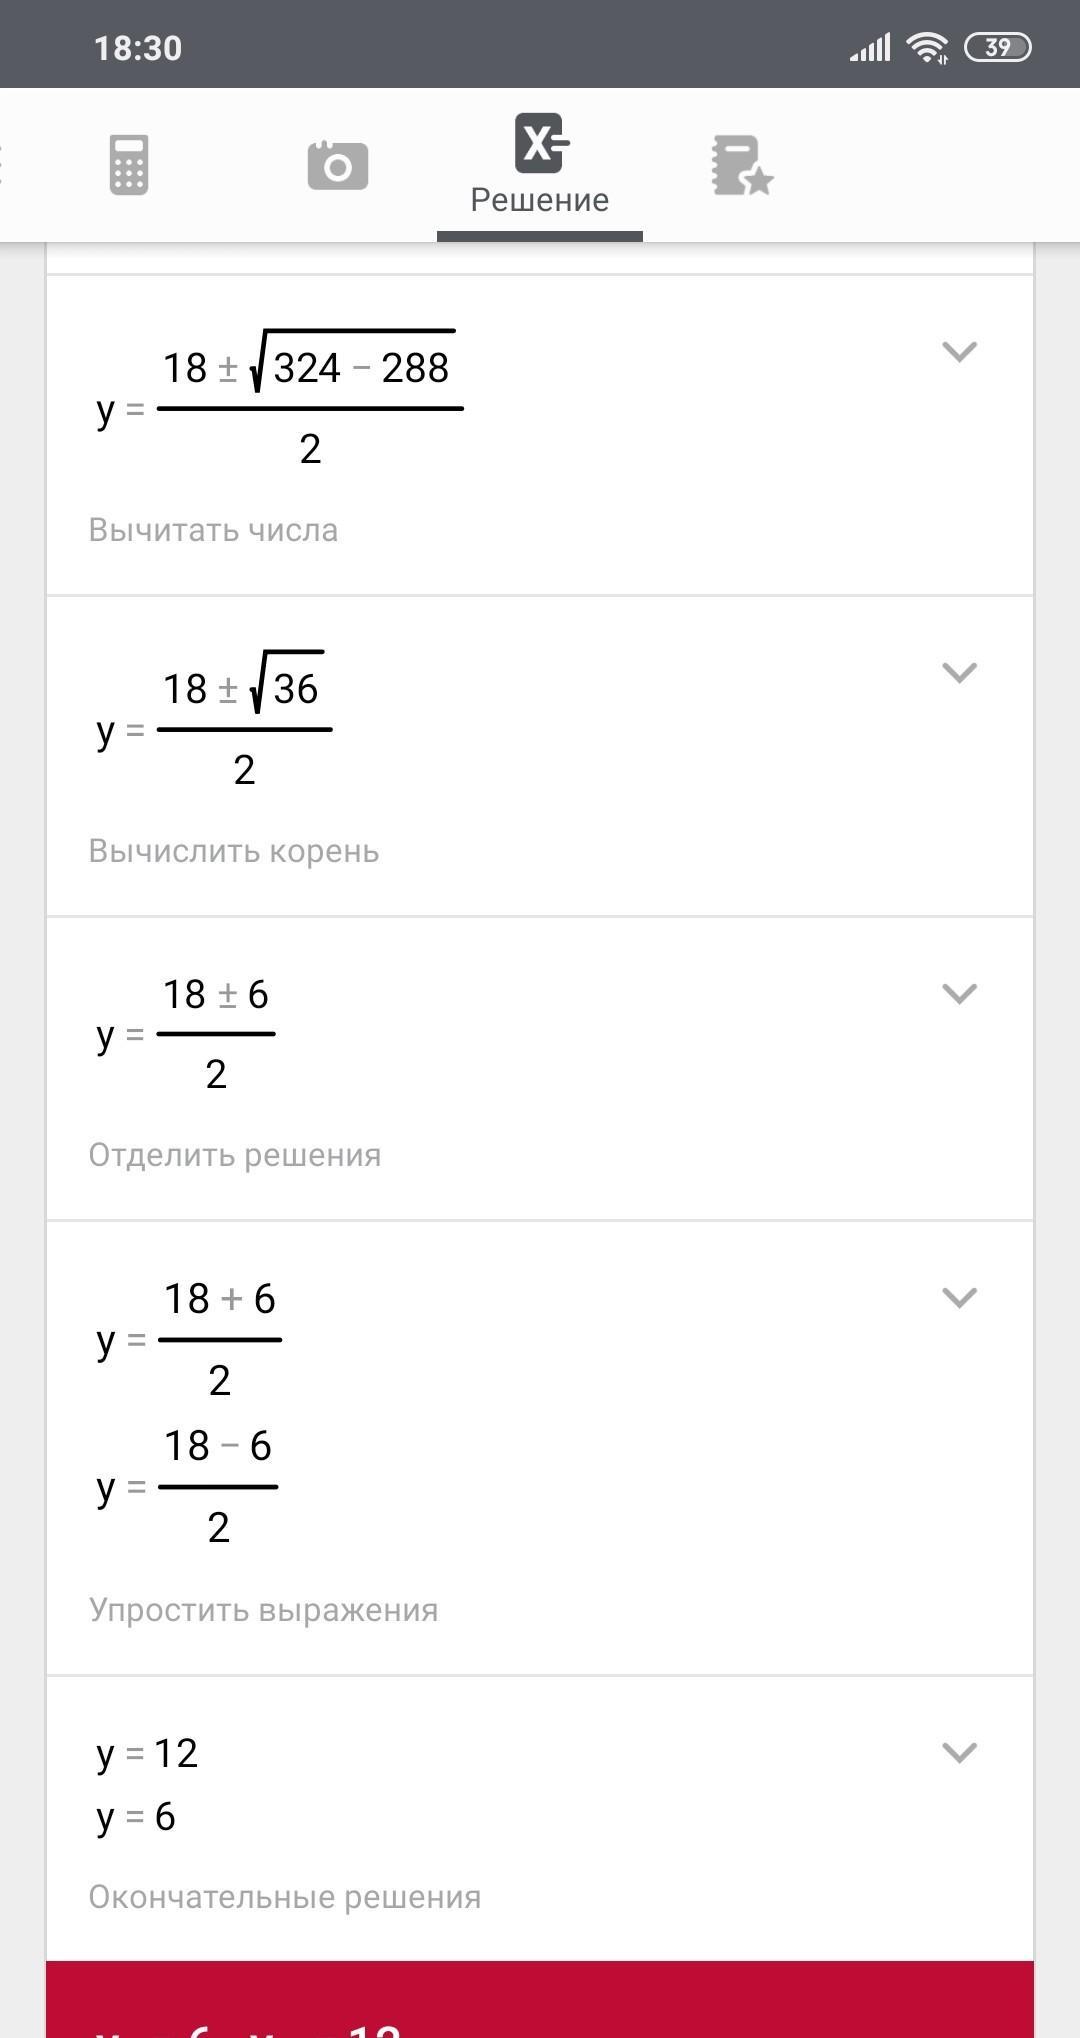Expand the final solutions step chevron
1080x2038 pixels.
[x=959, y=1753]
